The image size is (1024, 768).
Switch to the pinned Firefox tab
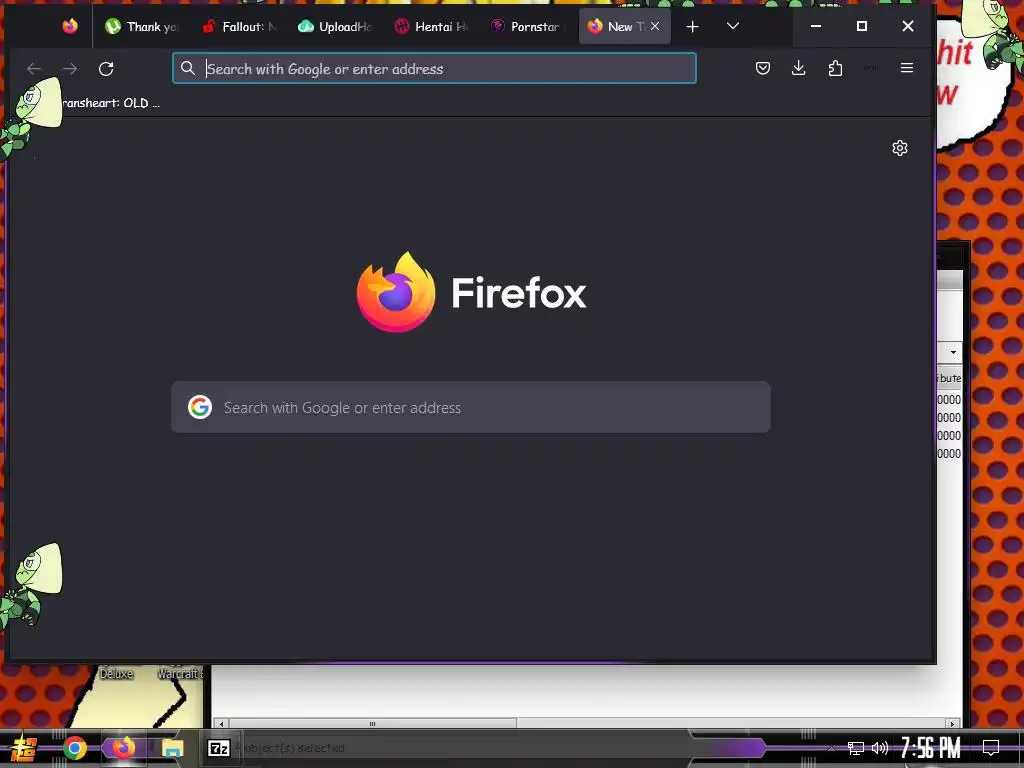pos(70,26)
